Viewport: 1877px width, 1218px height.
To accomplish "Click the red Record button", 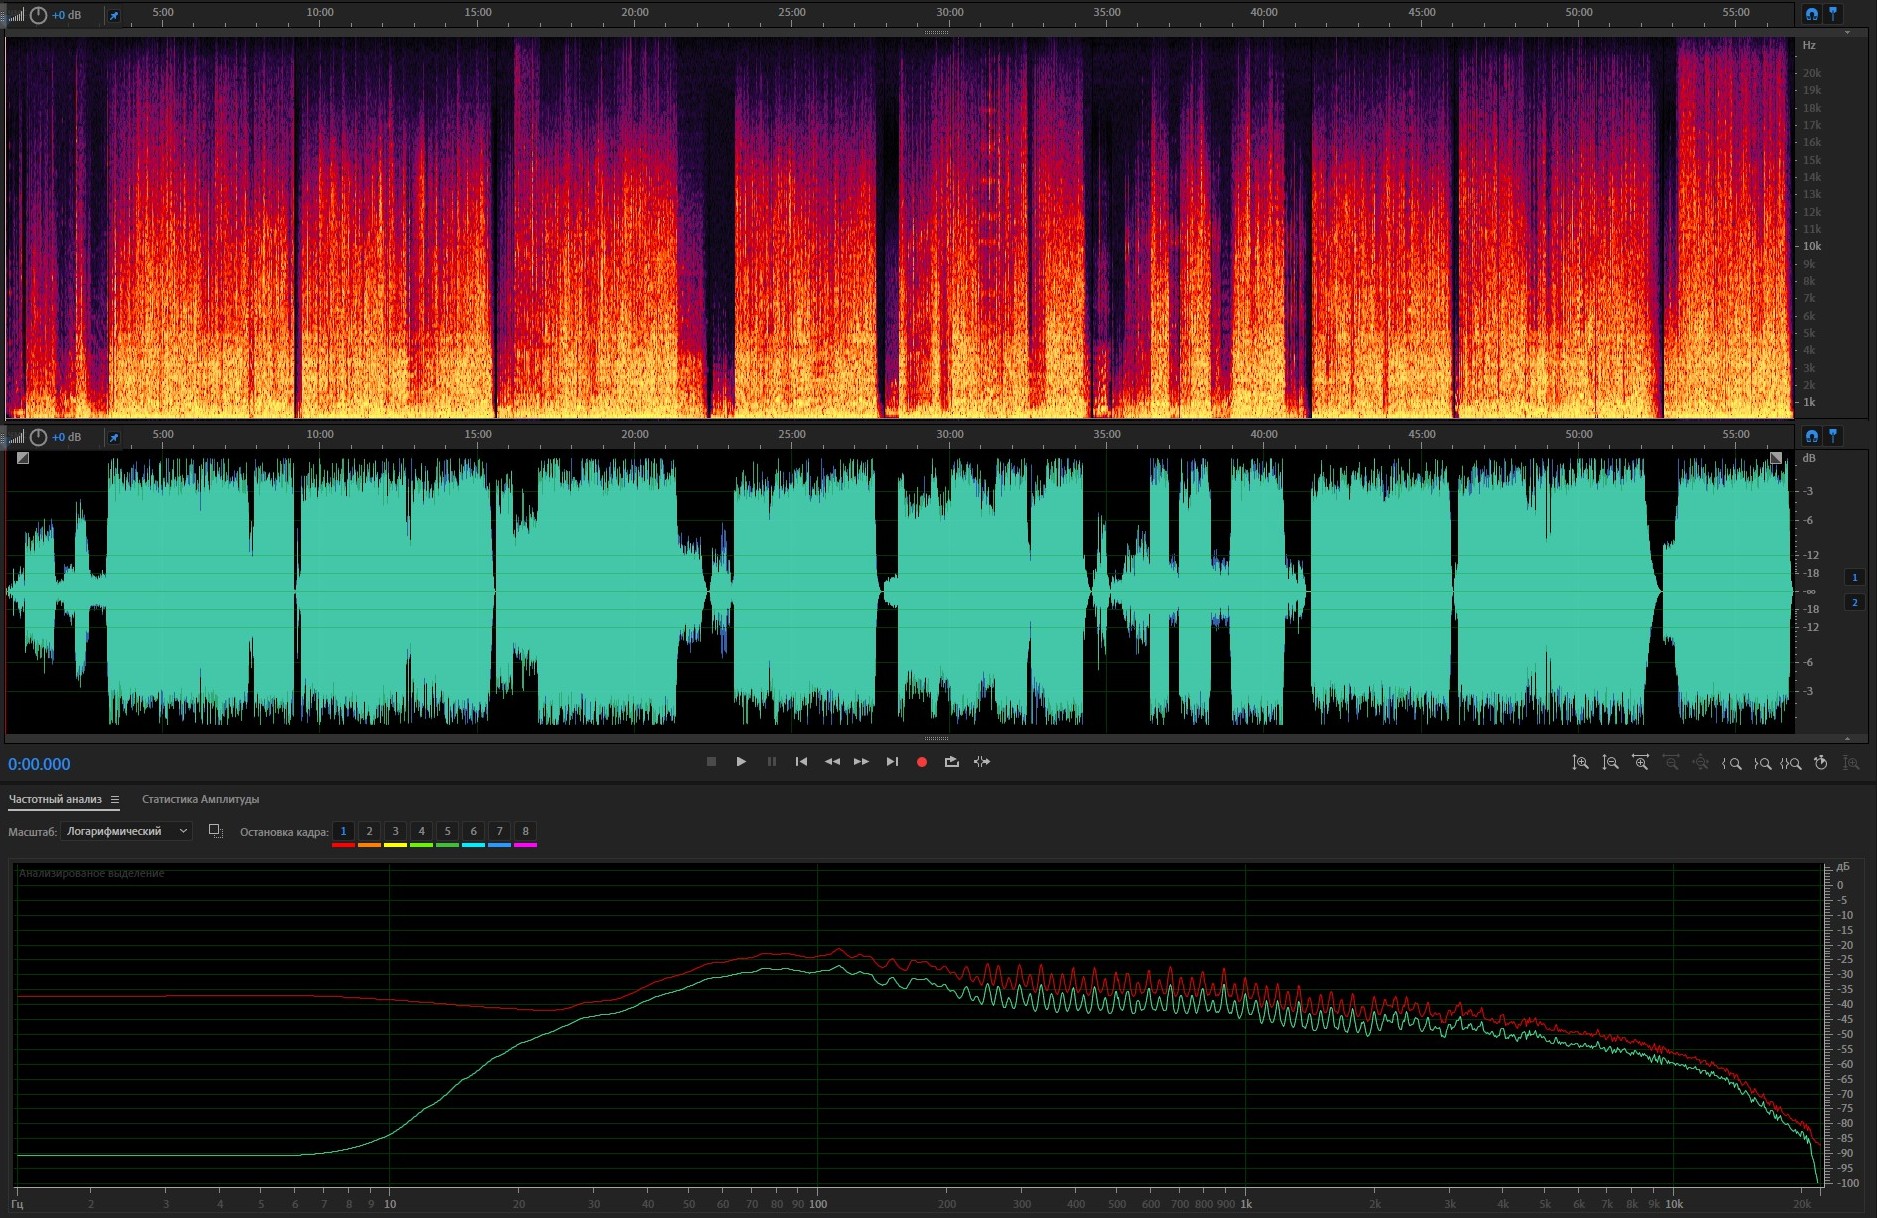I will click(x=921, y=762).
